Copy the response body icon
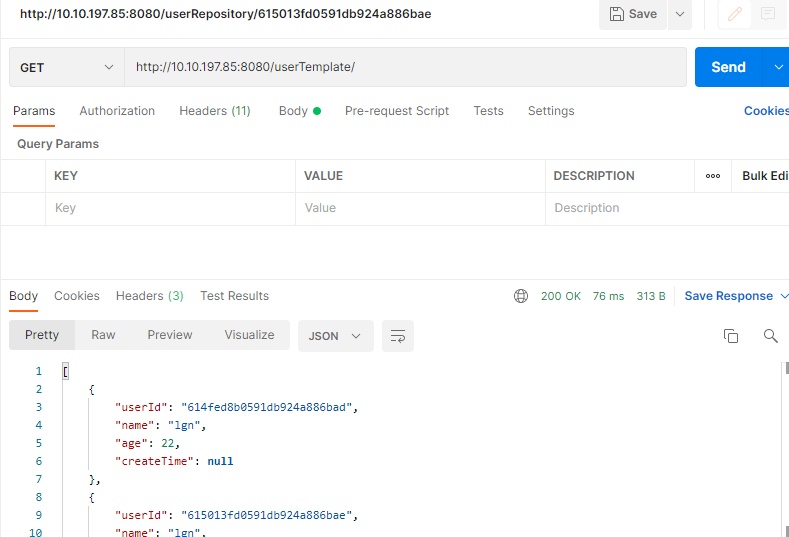The width and height of the screenshot is (789, 537). tap(731, 336)
